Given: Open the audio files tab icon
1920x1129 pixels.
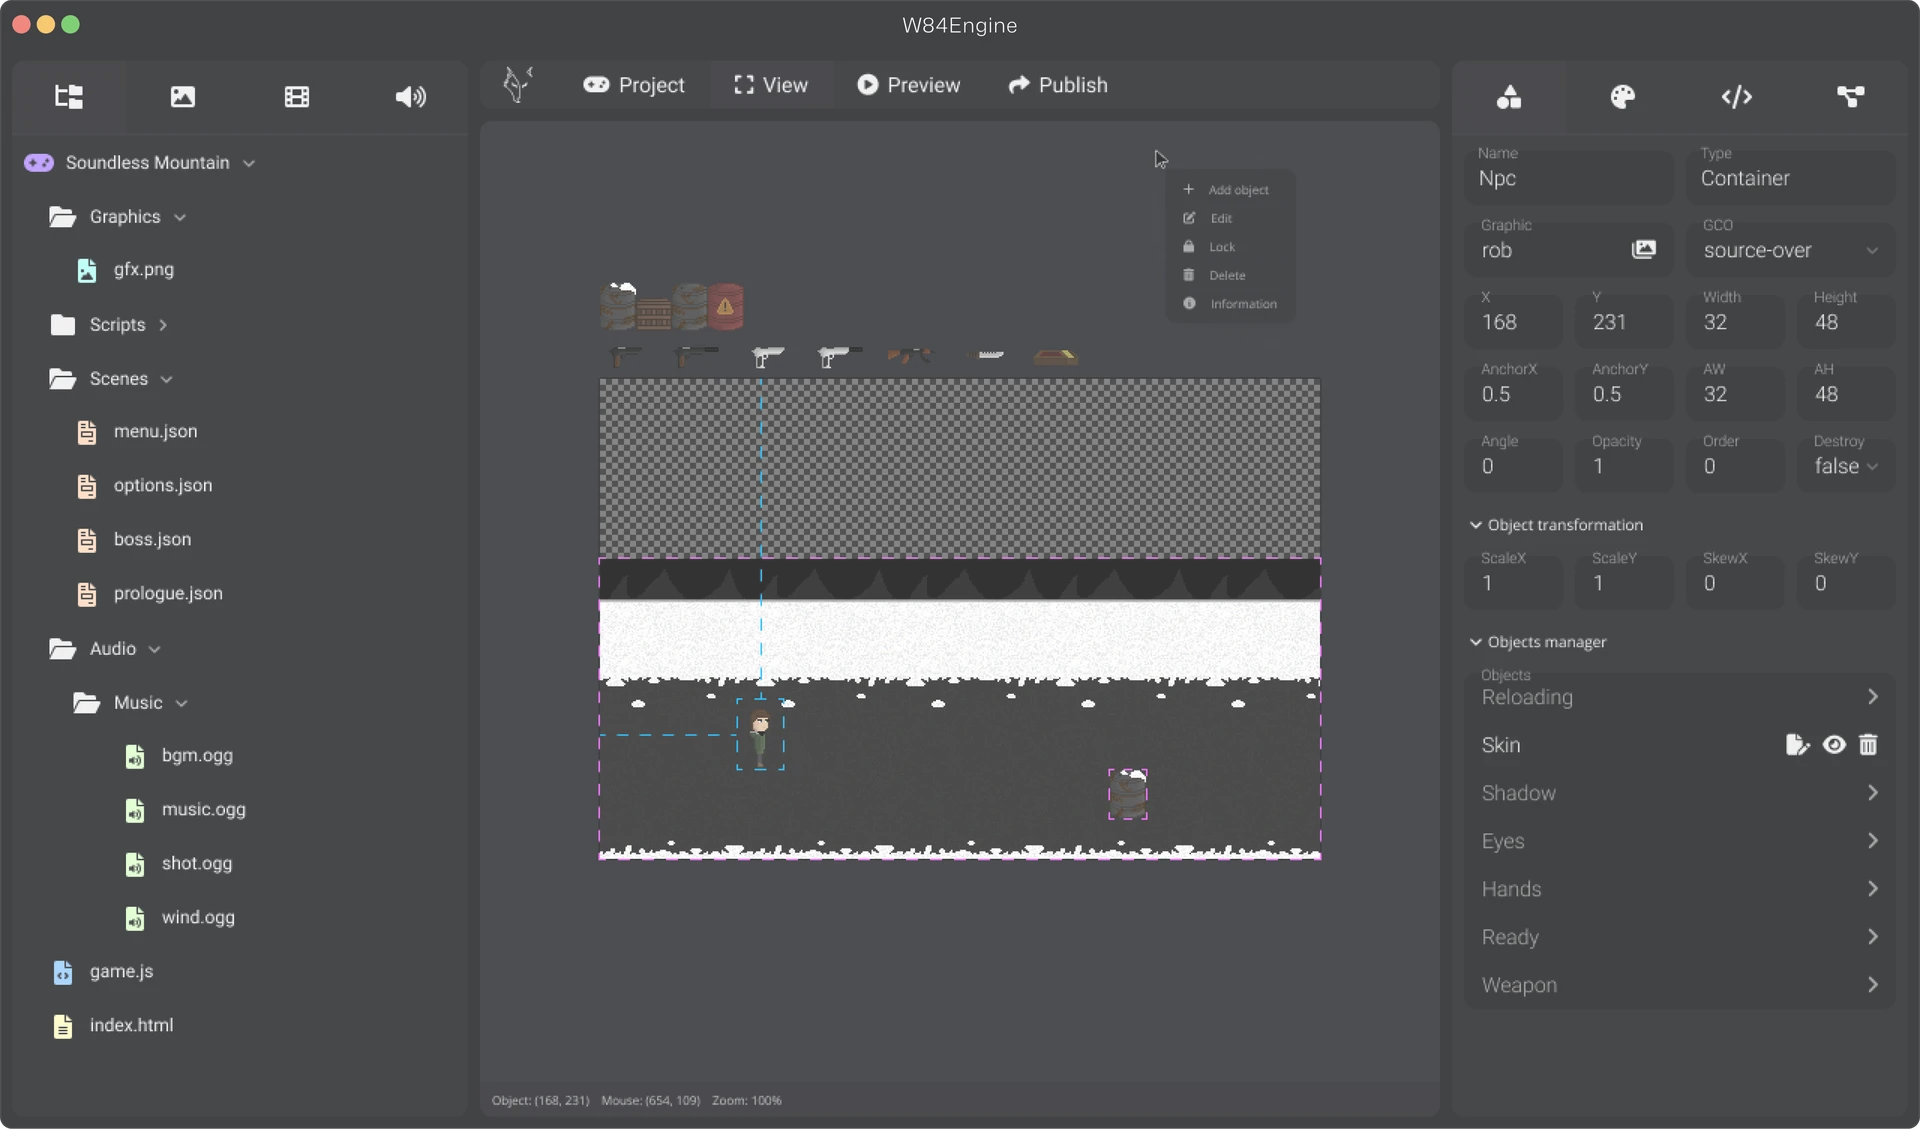Looking at the screenshot, I should coord(410,97).
